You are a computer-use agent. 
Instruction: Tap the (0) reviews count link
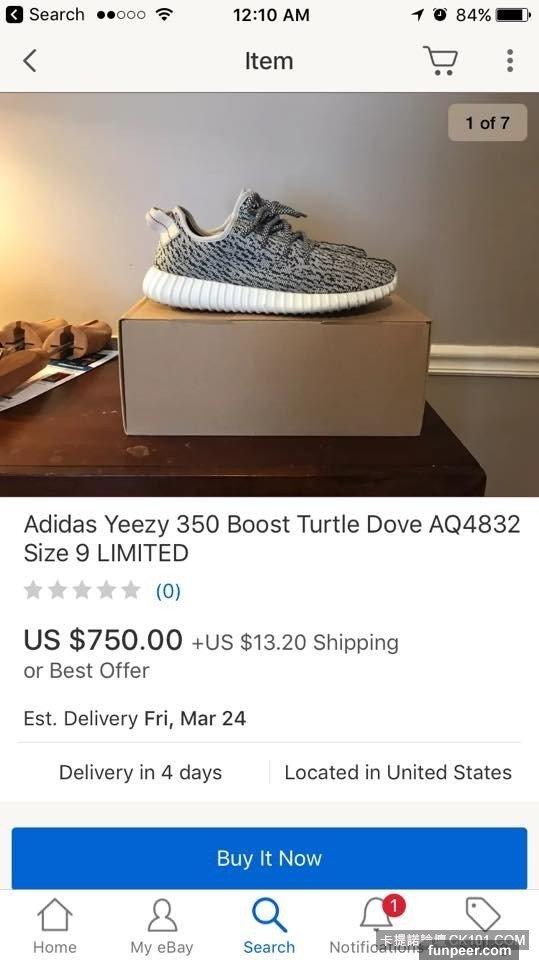coord(168,591)
